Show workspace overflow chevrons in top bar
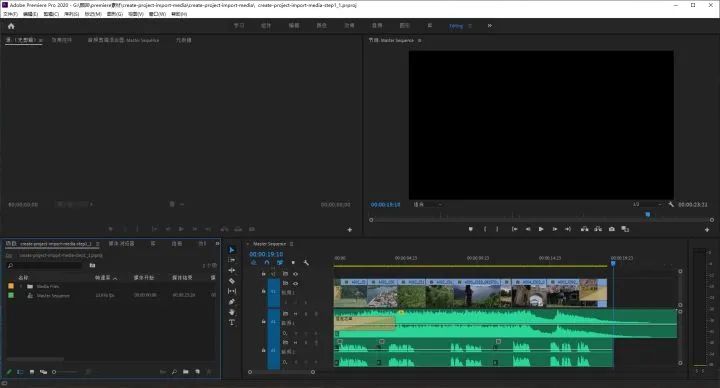The width and height of the screenshot is (720, 388). pyautogui.click(x=489, y=26)
